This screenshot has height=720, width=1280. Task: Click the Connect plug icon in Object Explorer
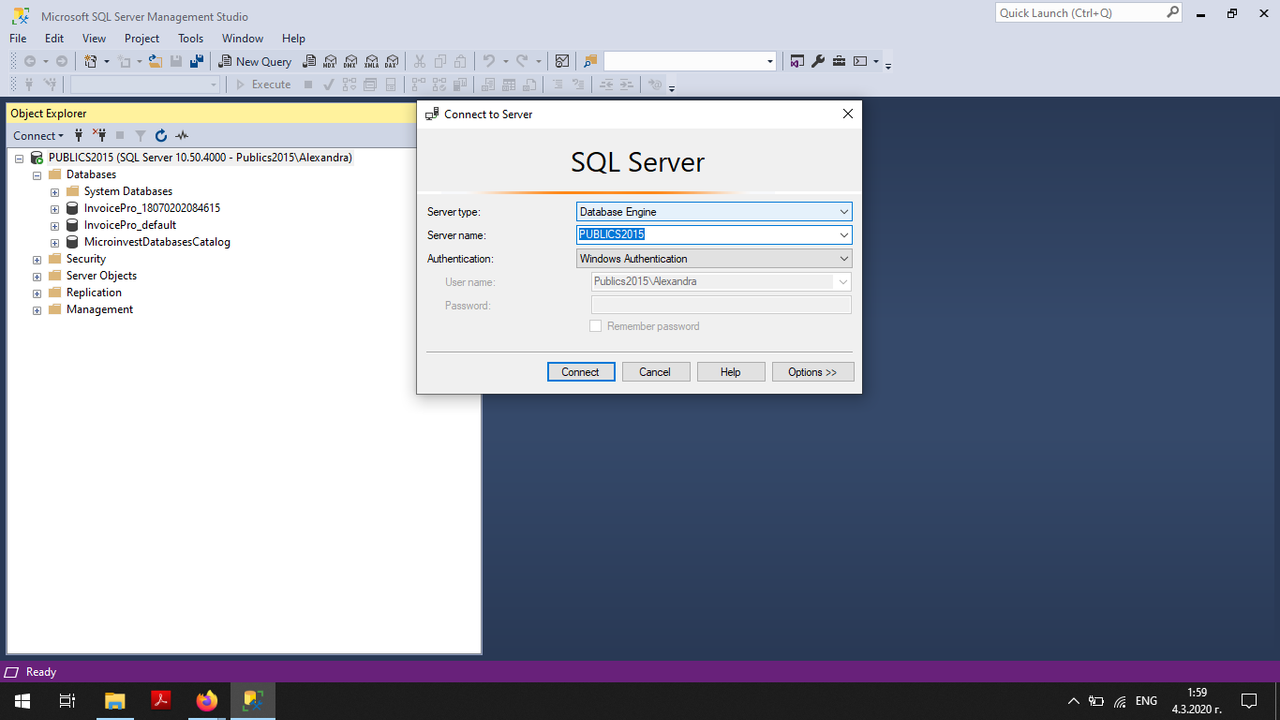click(x=79, y=135)
